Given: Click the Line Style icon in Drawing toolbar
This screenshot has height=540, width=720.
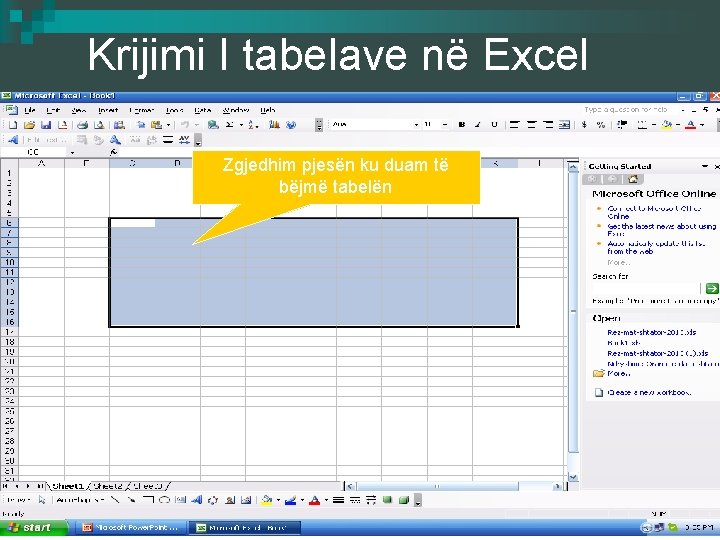Looking at the screenshot, I should (x=338, y=500).
